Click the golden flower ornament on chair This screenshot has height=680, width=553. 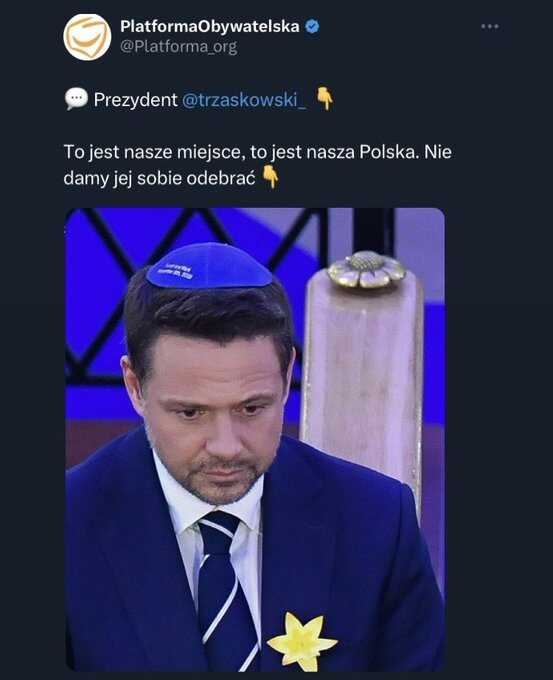coord(366,270)
